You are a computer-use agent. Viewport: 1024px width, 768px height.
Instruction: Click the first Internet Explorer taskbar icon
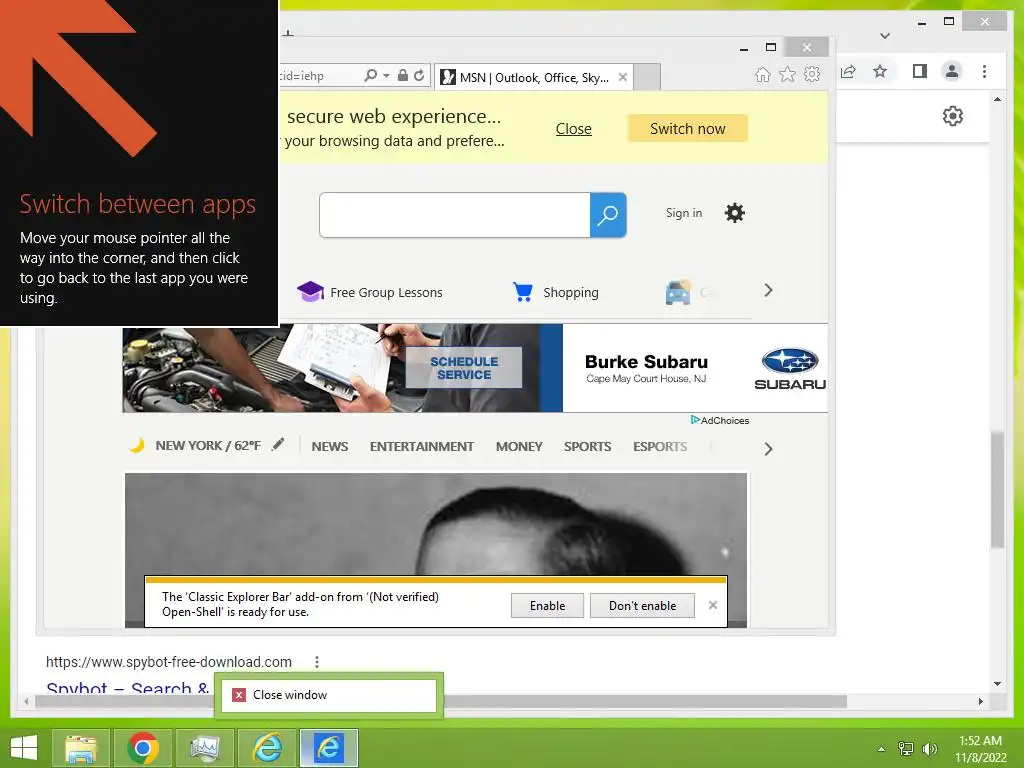[x=266, y=748]
